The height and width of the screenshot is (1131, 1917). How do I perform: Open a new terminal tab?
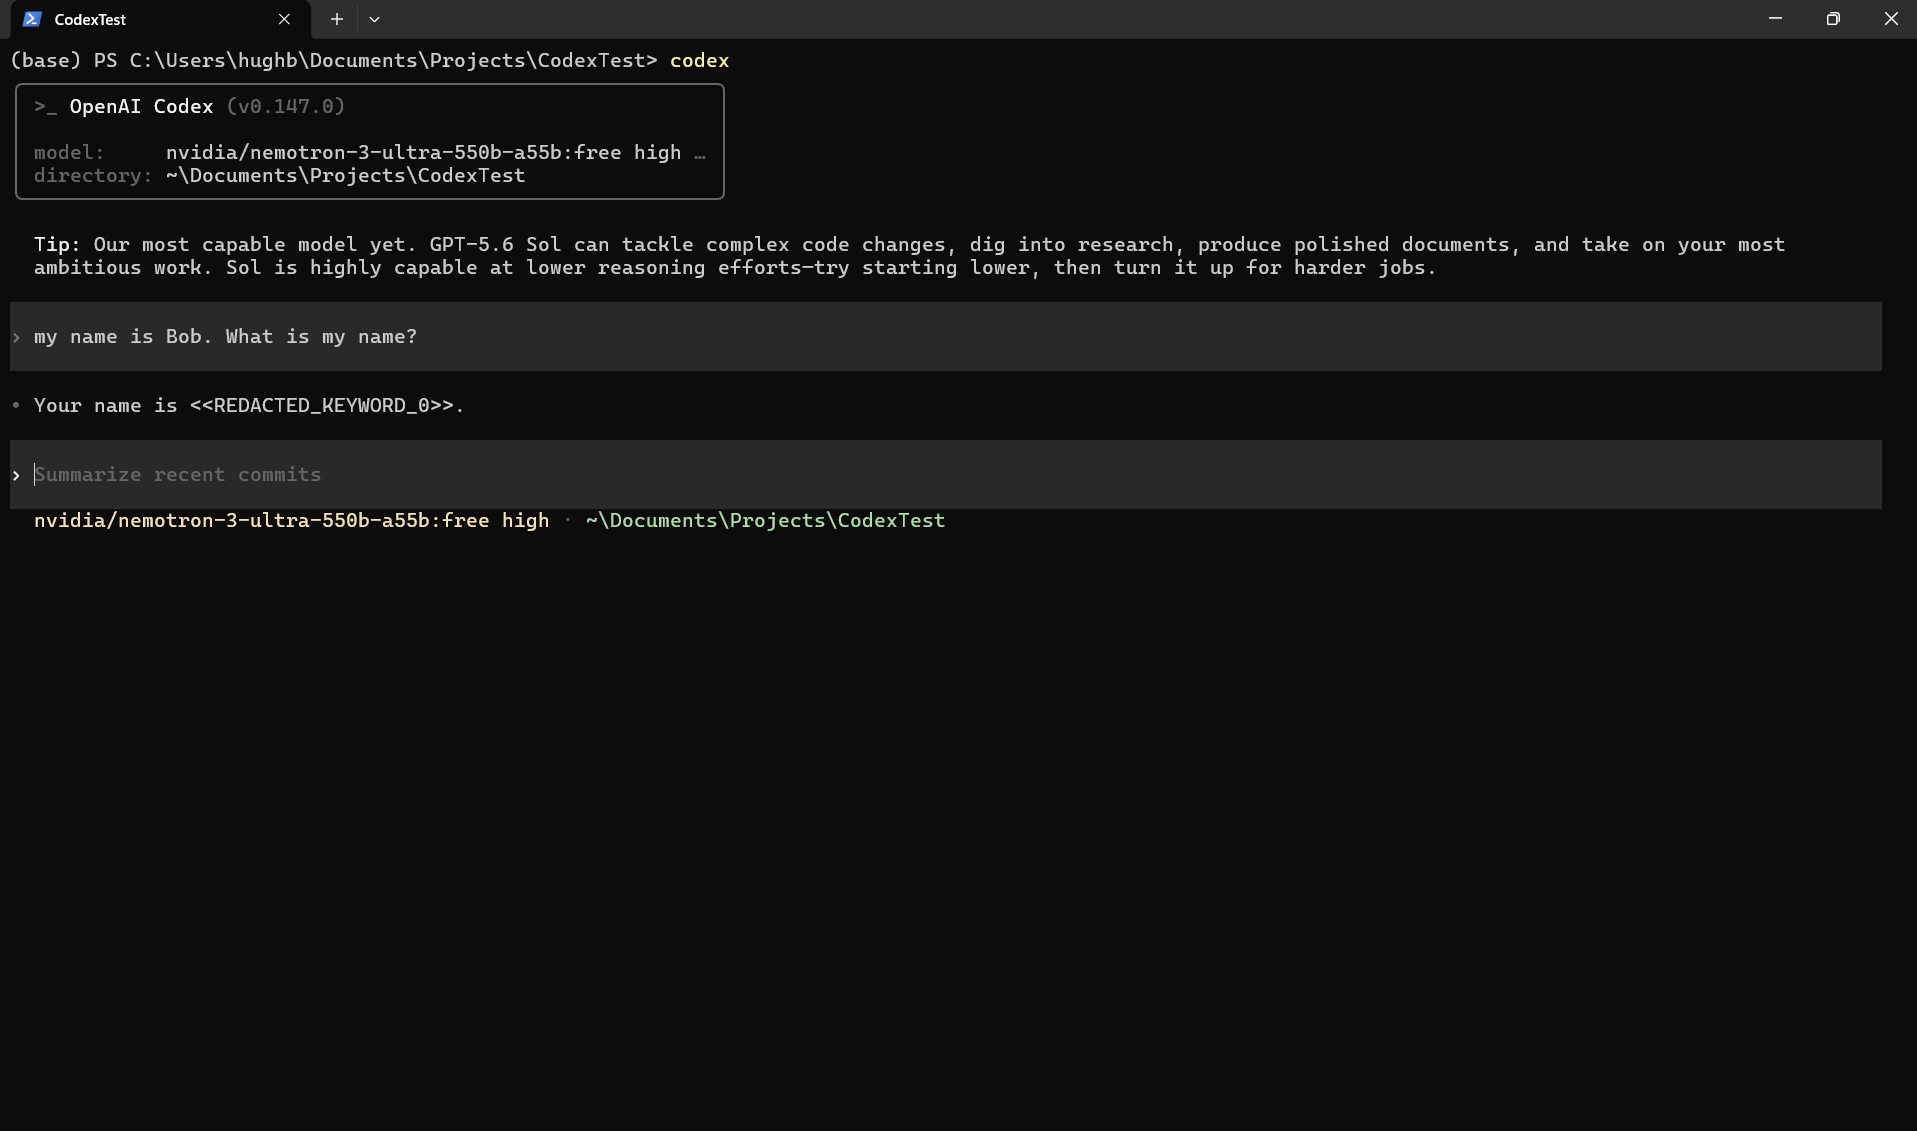pyautogui.click(x=337, y=19)
